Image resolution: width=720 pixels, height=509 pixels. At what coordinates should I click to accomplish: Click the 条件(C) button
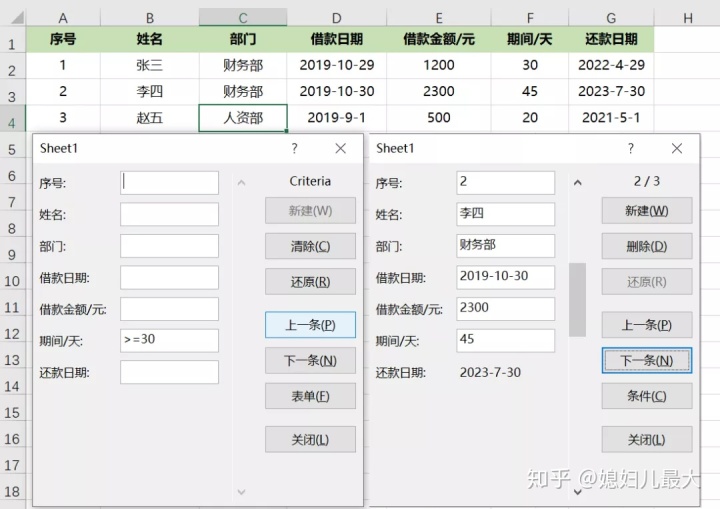647,396
